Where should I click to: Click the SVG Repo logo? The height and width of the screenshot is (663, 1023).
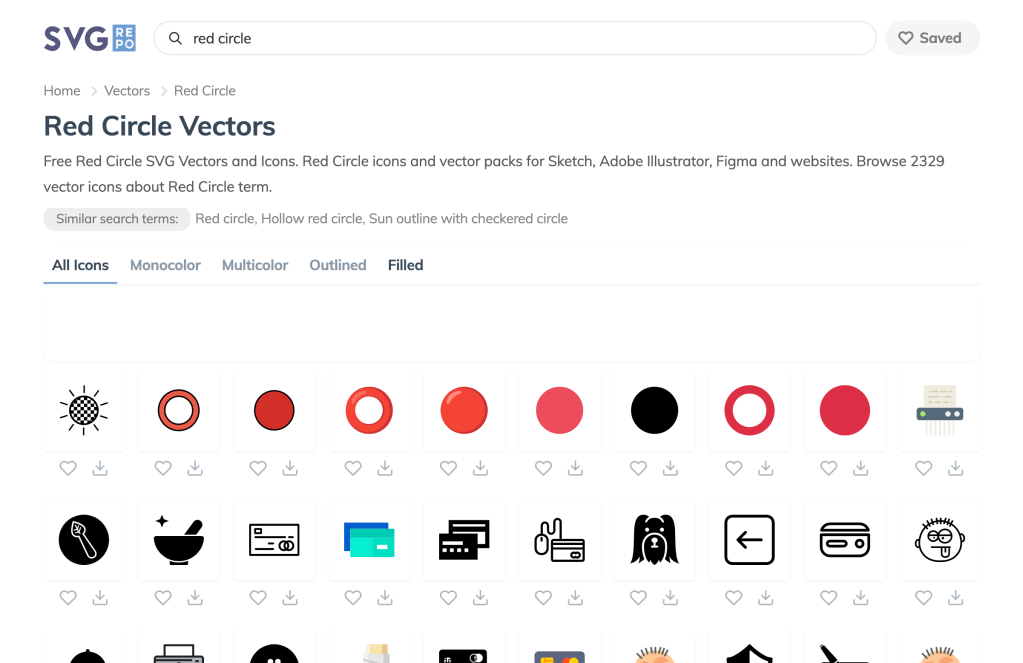(x=90, y=38)
